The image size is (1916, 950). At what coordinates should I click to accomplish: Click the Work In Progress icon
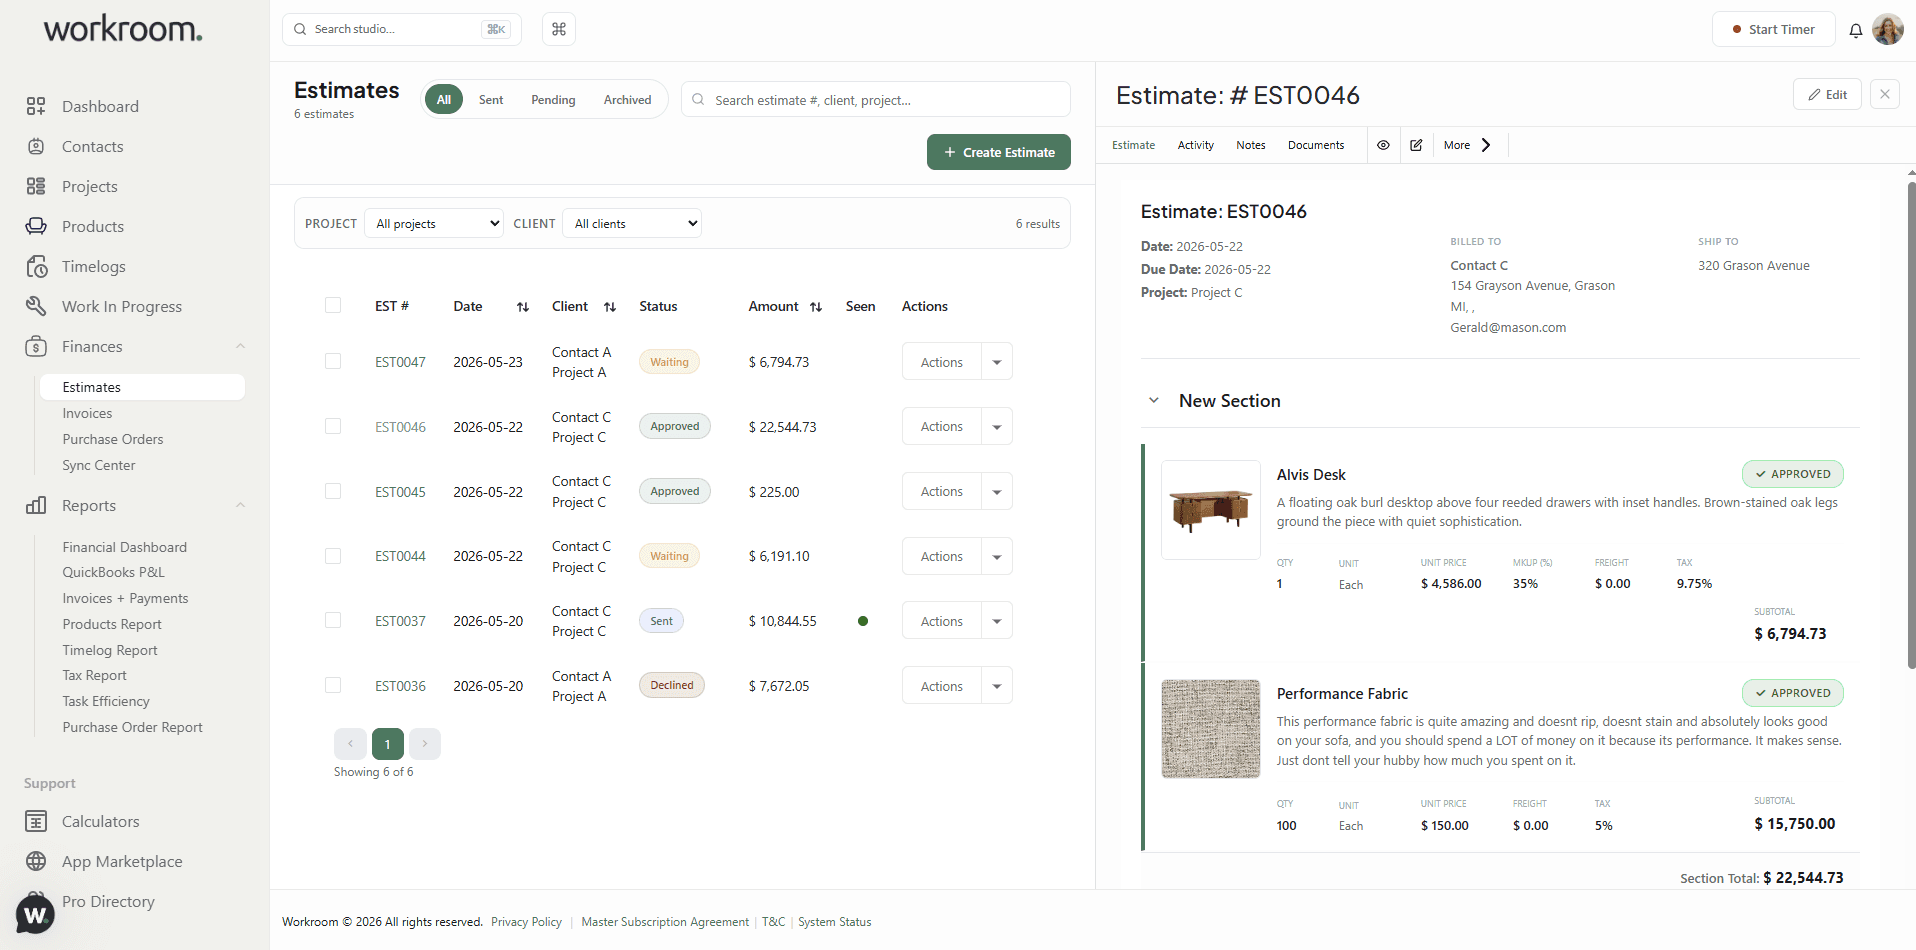36,306
